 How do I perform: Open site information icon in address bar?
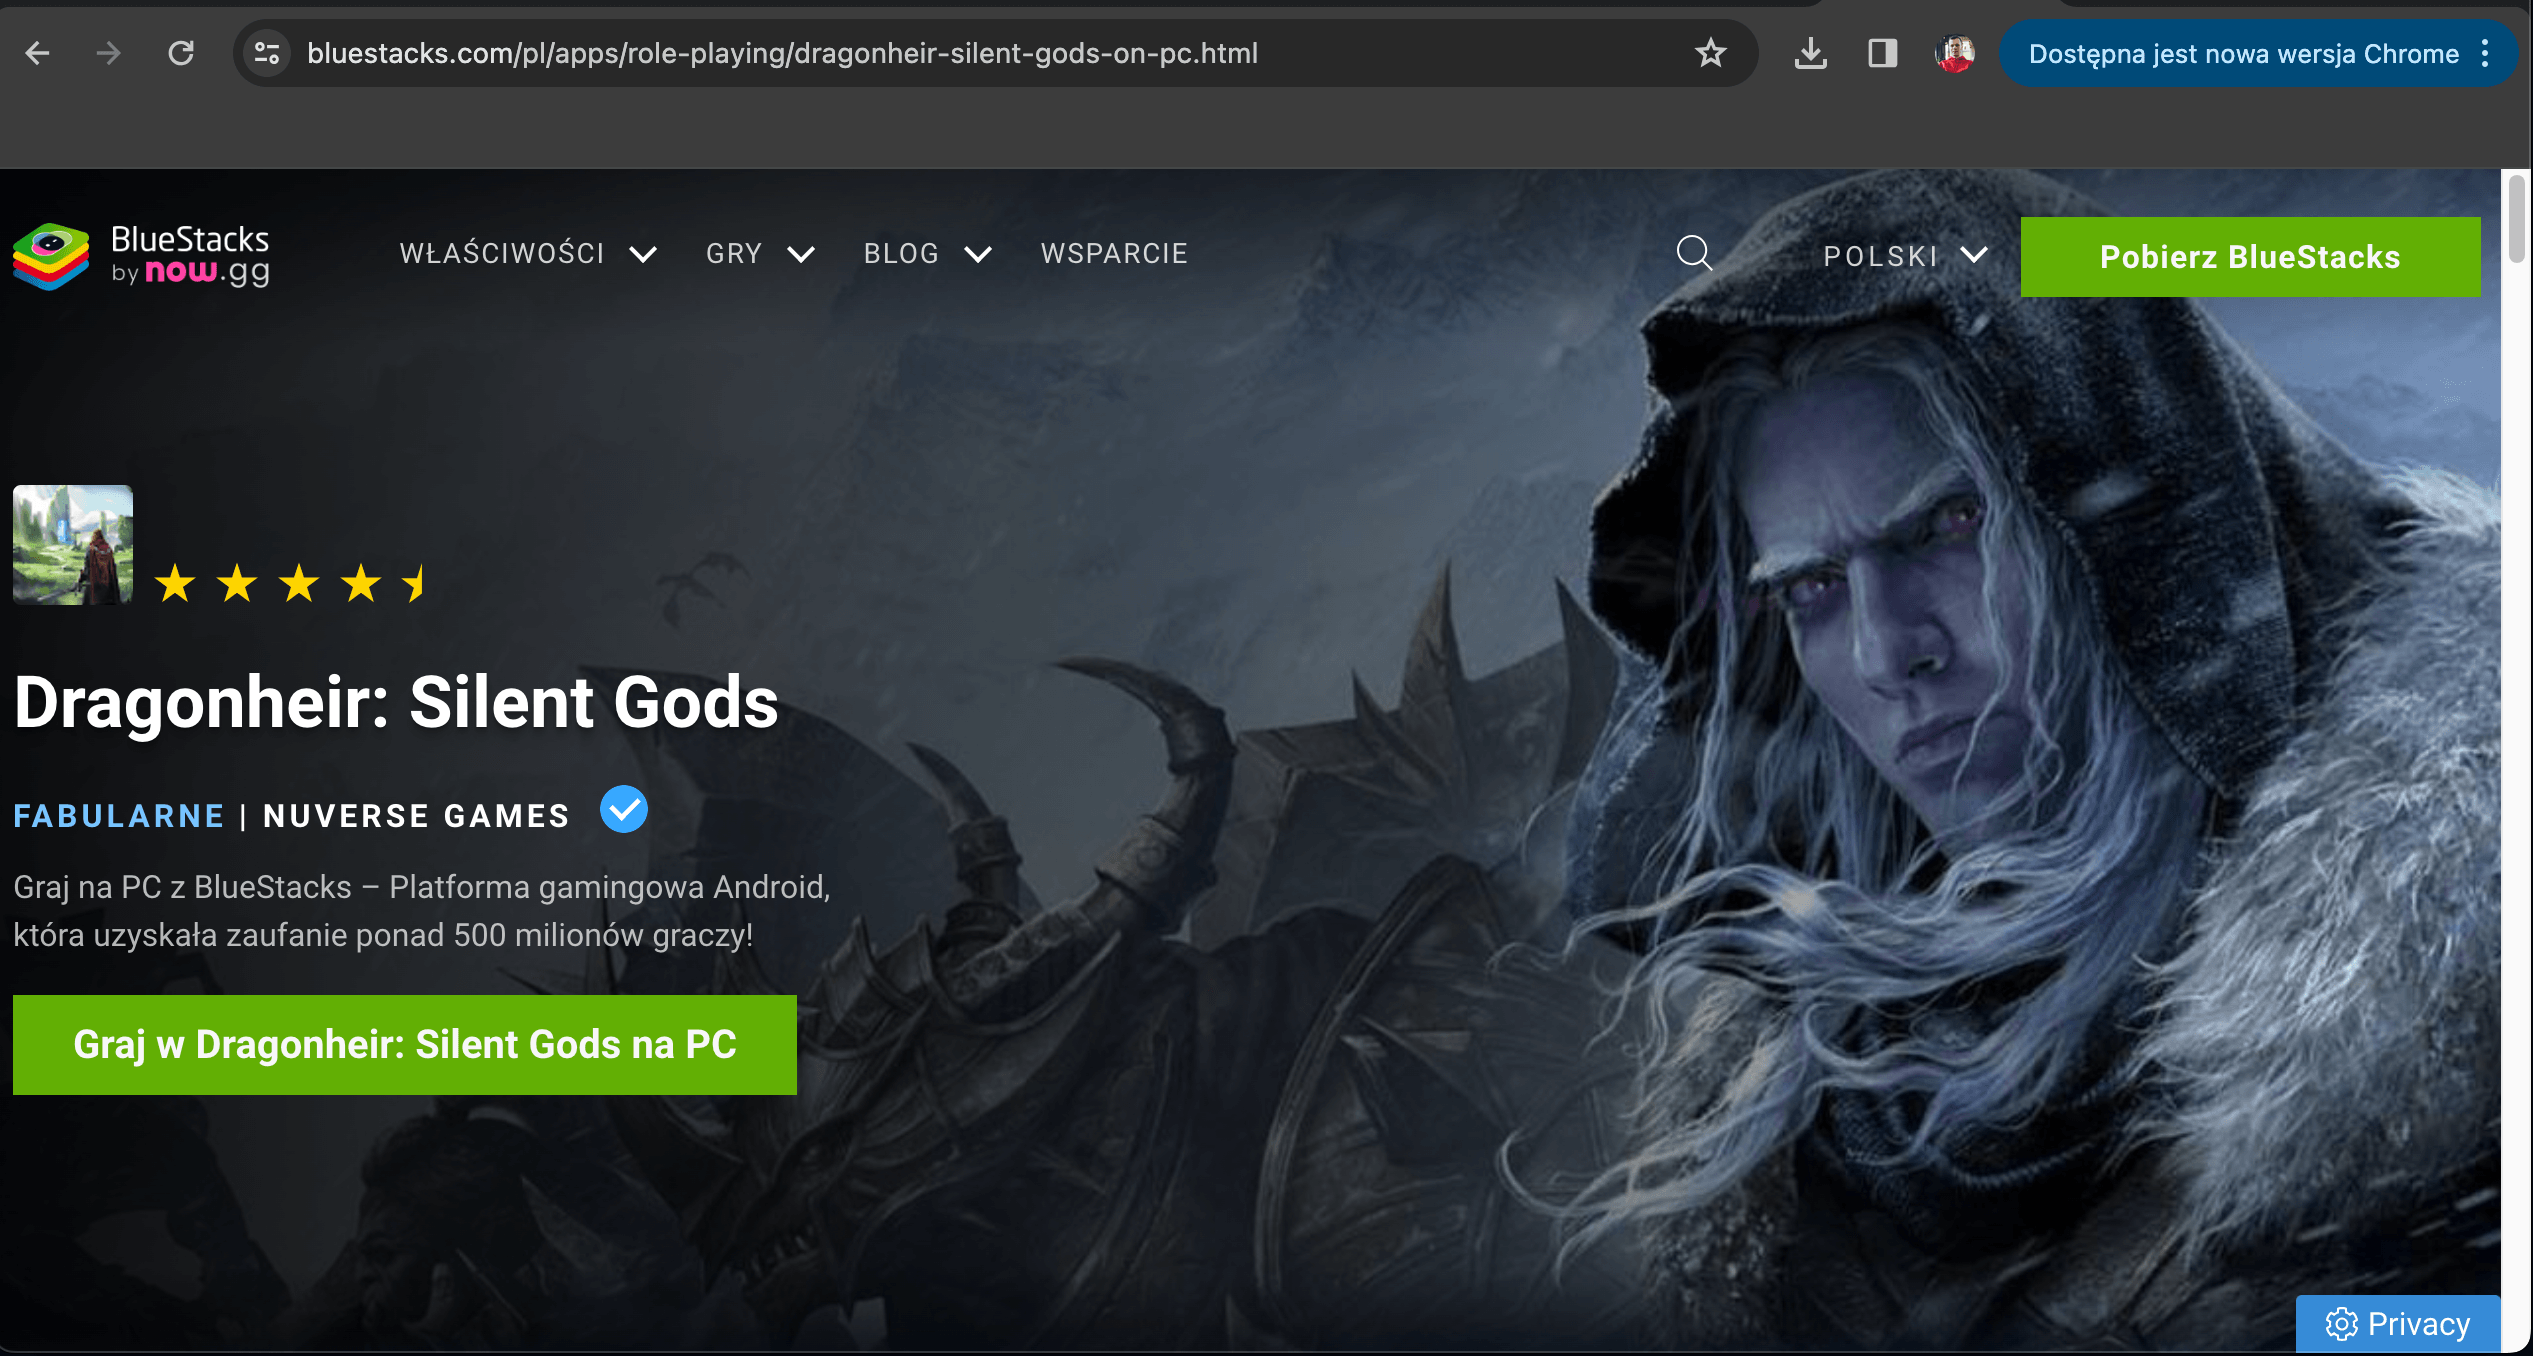click(x=267, y=53)
